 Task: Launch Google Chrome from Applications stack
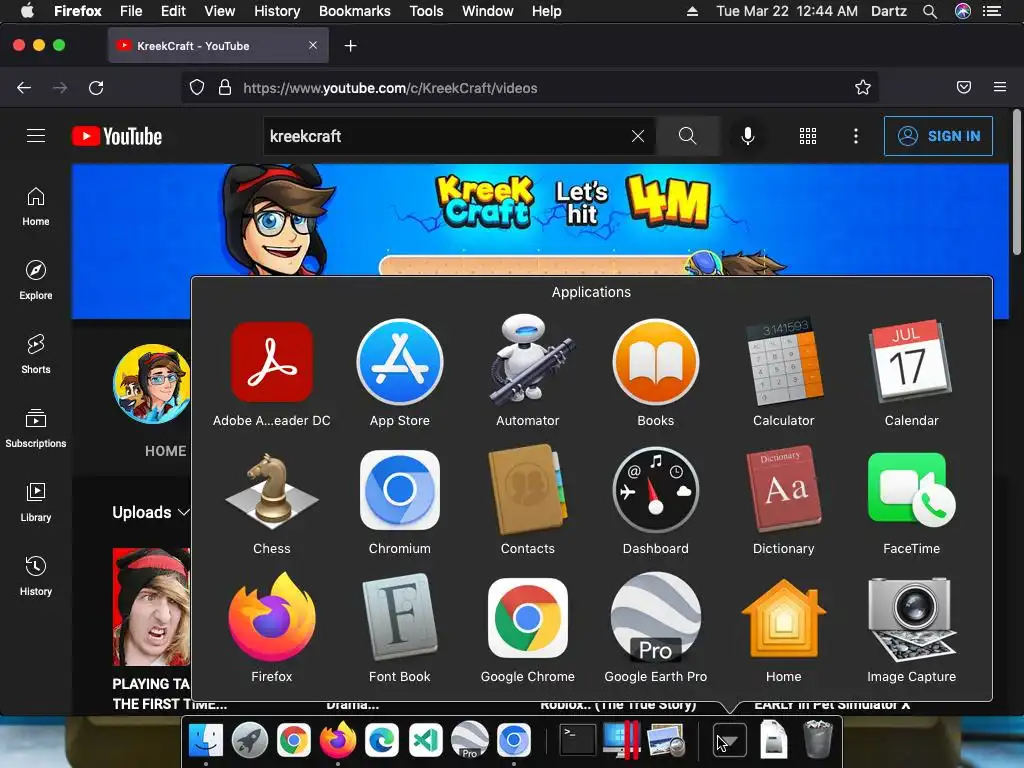[x=528, y=618]
